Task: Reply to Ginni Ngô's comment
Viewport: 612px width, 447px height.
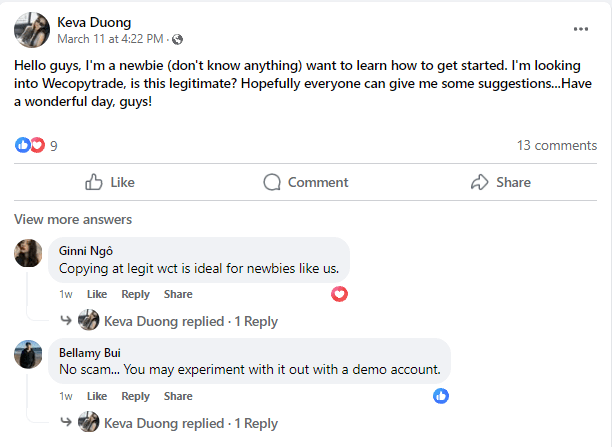Action: [x=135, y=294]
